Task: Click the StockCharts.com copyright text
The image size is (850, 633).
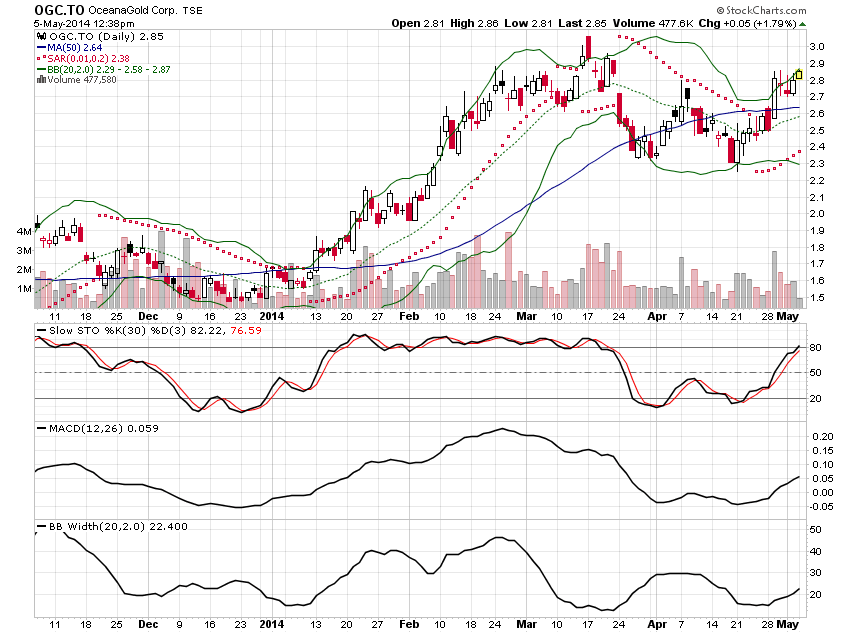Action: point(761,10)
